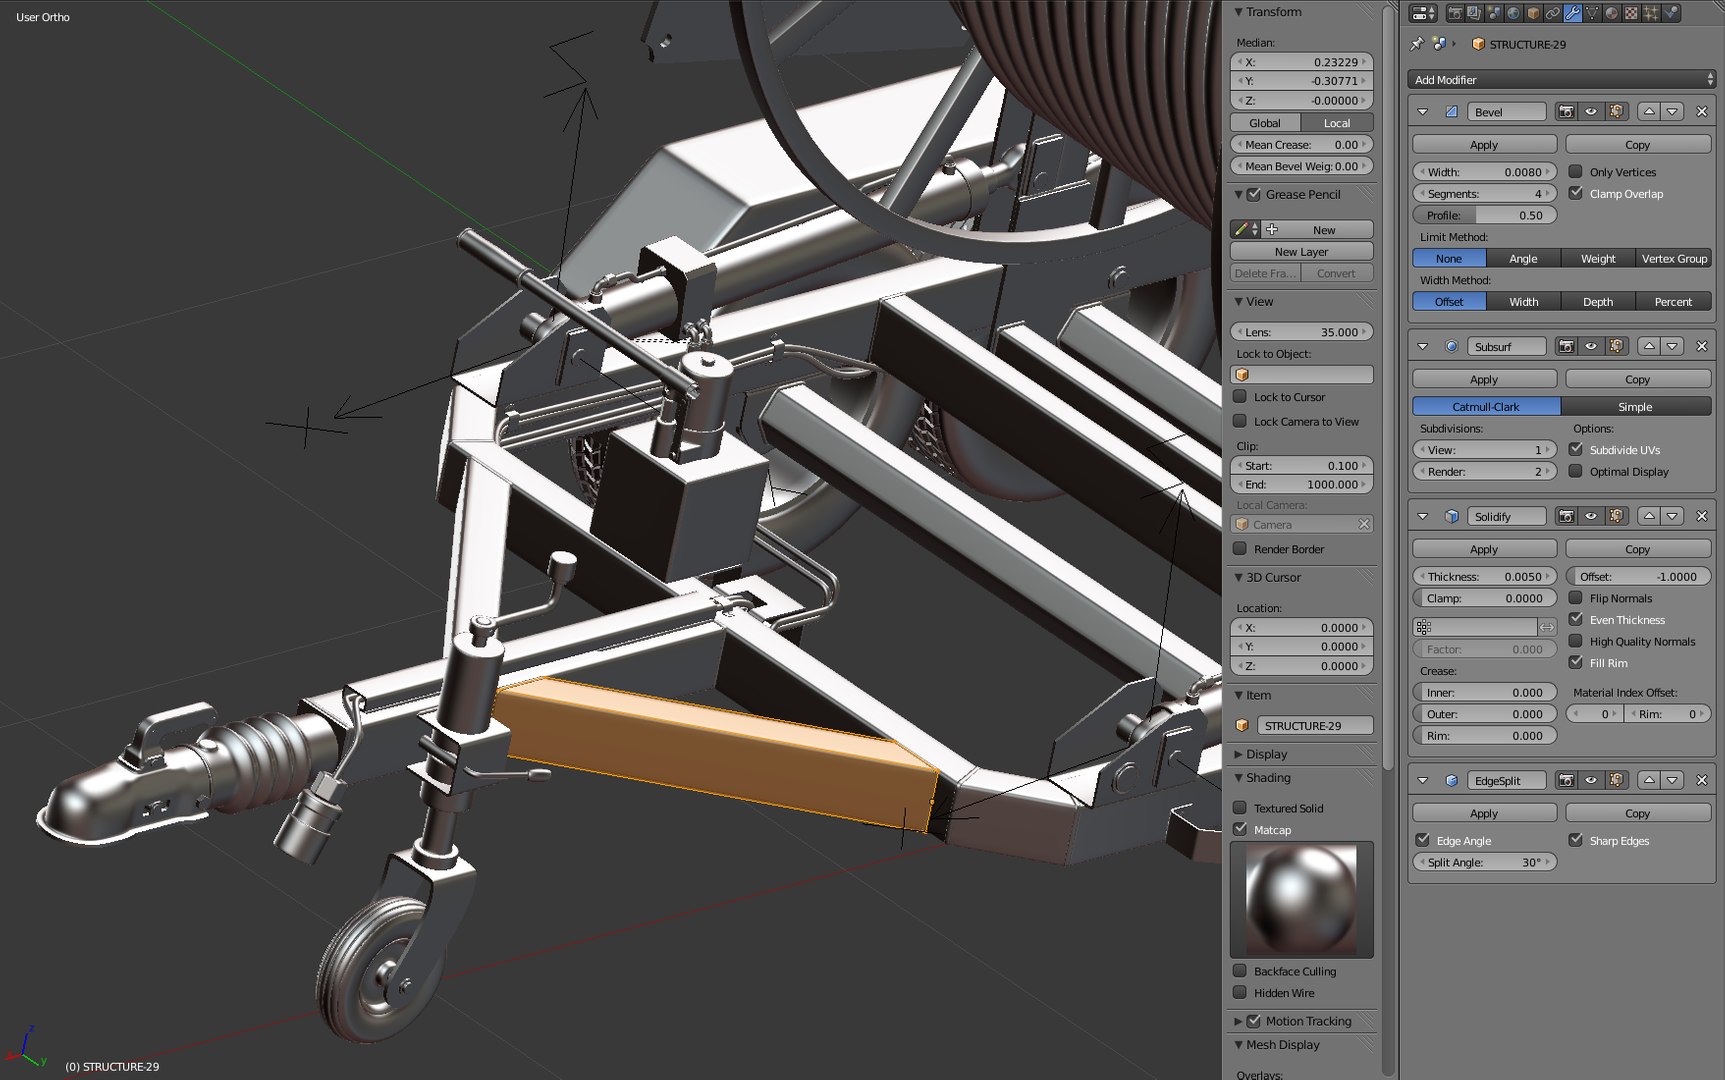
Task: Adjust the Solidify Outer crease slider
Action: [x=1484, y=714]
